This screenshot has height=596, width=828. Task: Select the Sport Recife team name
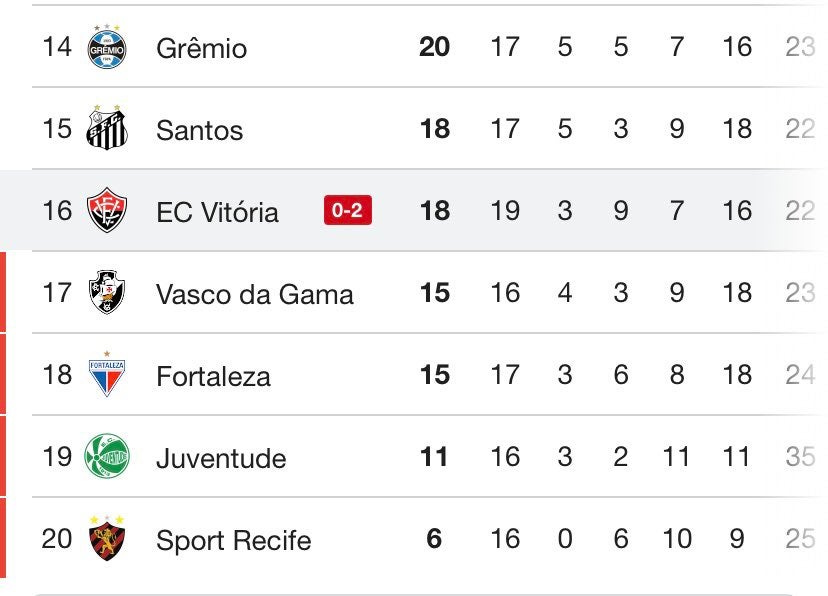point(233,540)
